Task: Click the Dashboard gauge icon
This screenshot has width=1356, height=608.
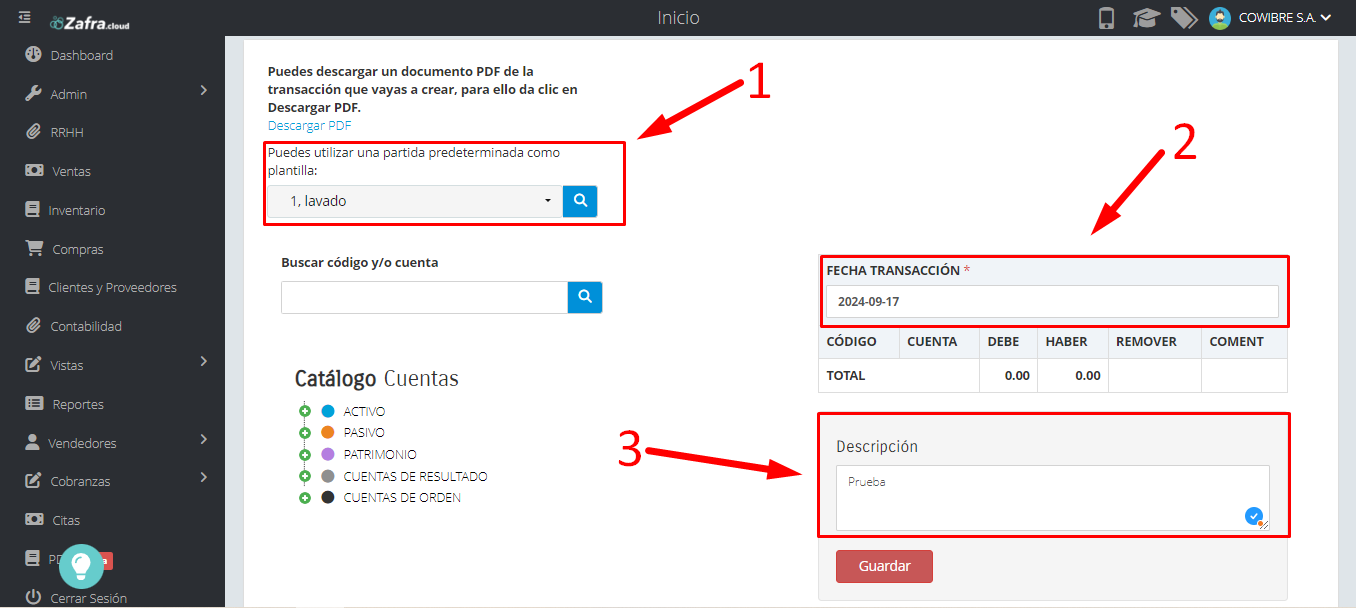Action: click(x=33, y=54)
